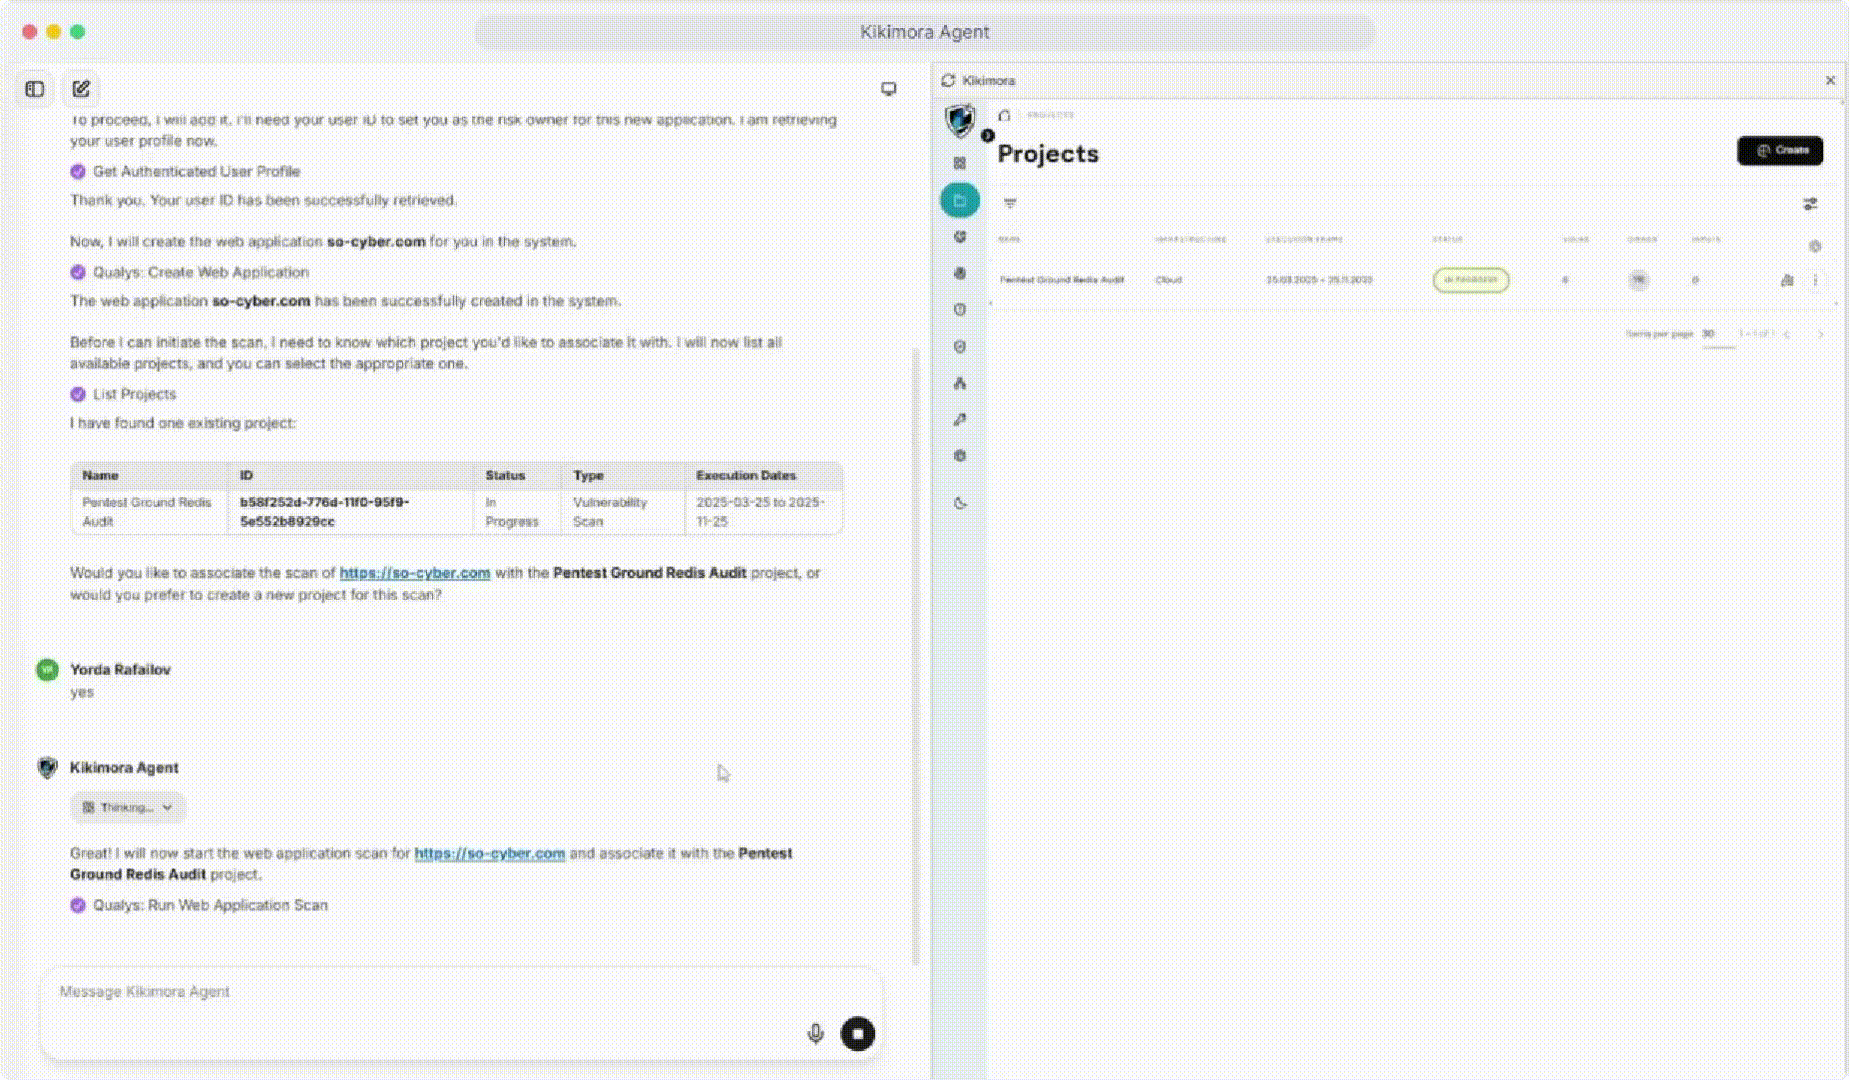Click the Cloud infrastructure cell
Image resolution: width=1850 pixels, height=1080 pixels.
tap(1168, 280)
